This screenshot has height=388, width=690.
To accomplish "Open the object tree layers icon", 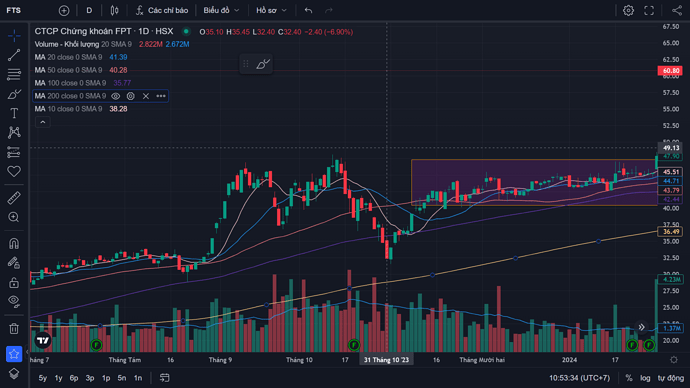I will click(14, 373).
